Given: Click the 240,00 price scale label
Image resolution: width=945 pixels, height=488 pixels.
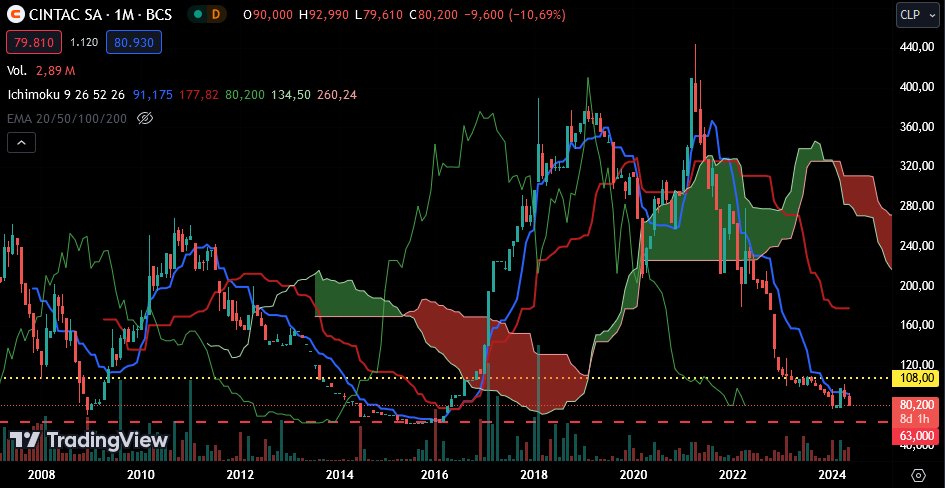Looking at the screenshot, I should [x=918, y=246].
